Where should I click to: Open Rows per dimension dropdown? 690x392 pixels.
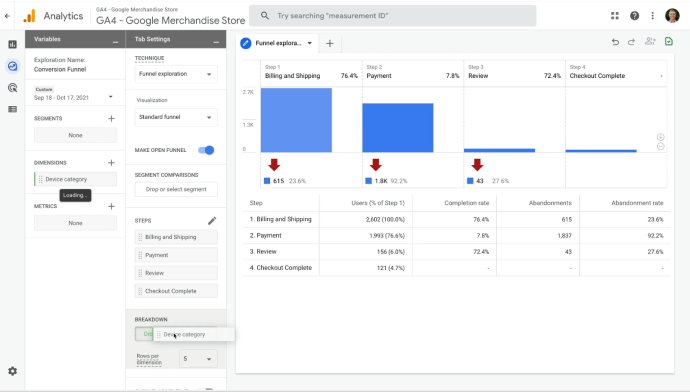198,359
